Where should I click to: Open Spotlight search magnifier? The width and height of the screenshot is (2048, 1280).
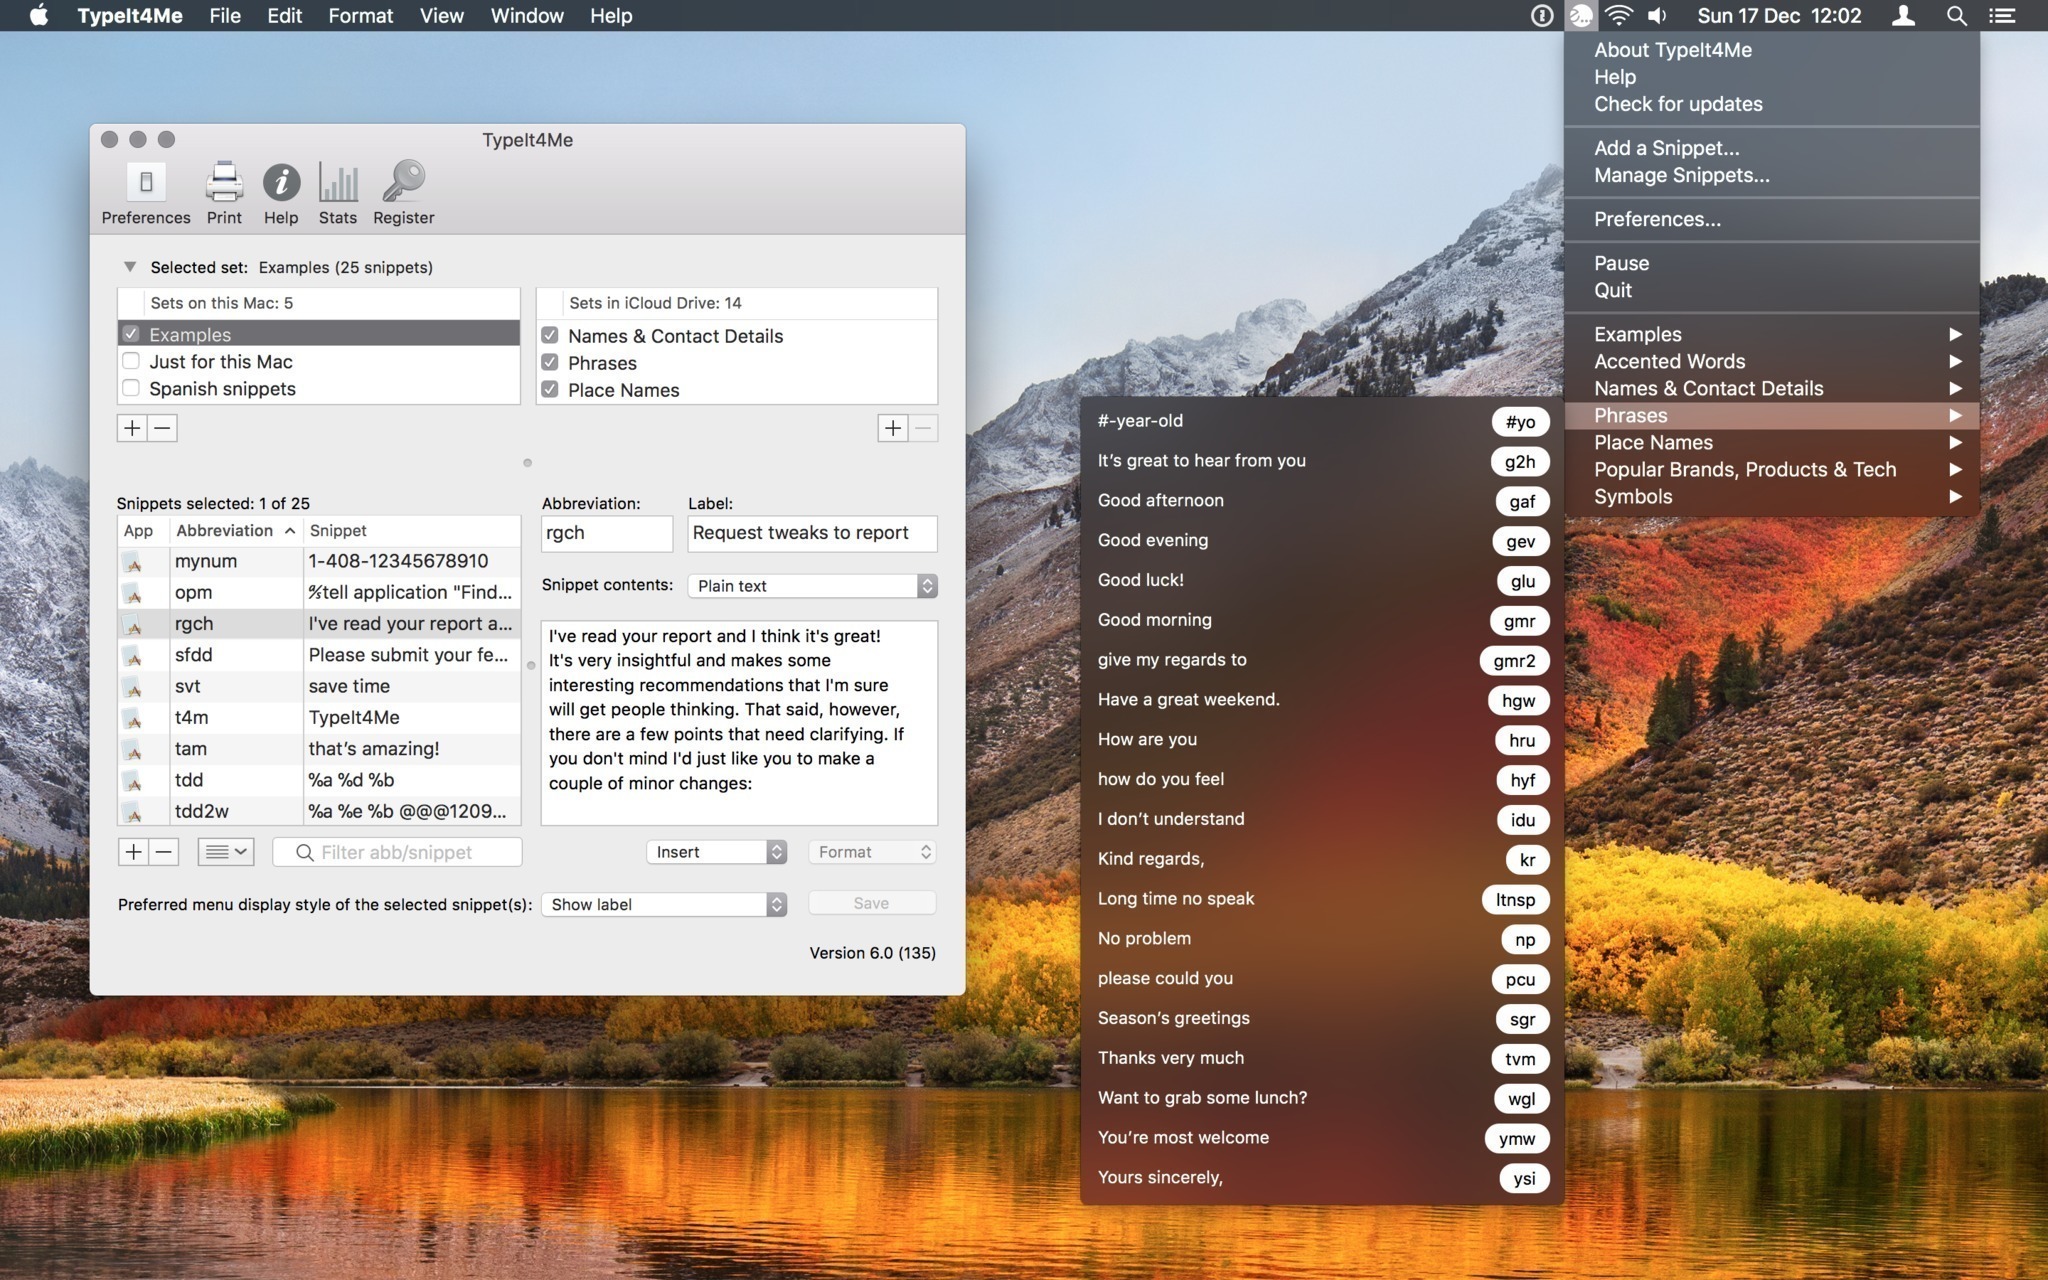coord(1957,15)
